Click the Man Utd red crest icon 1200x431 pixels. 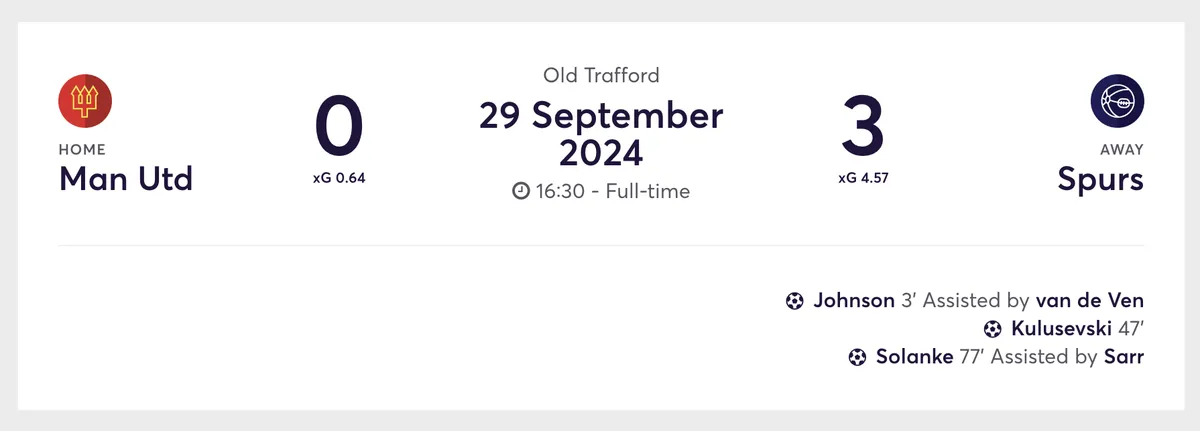click(85, 101)
